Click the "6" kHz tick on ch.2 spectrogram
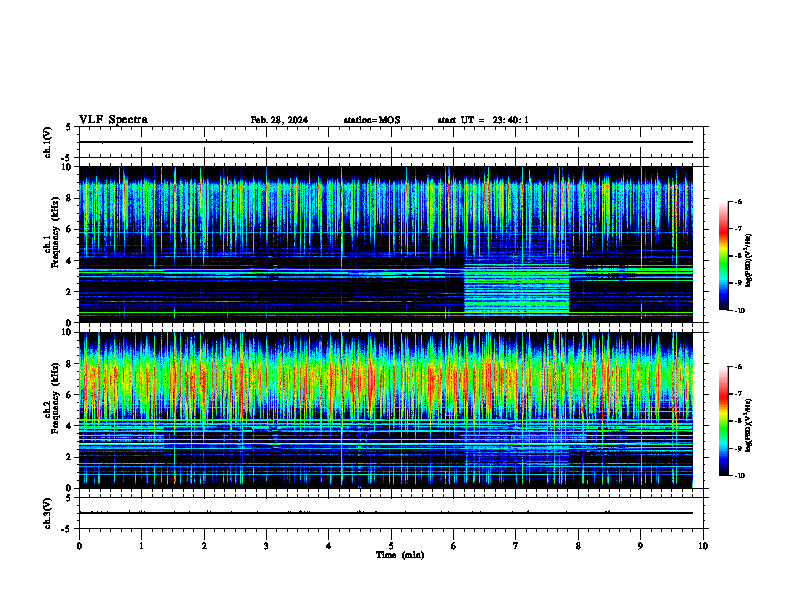792x612 pixels. 70,395
